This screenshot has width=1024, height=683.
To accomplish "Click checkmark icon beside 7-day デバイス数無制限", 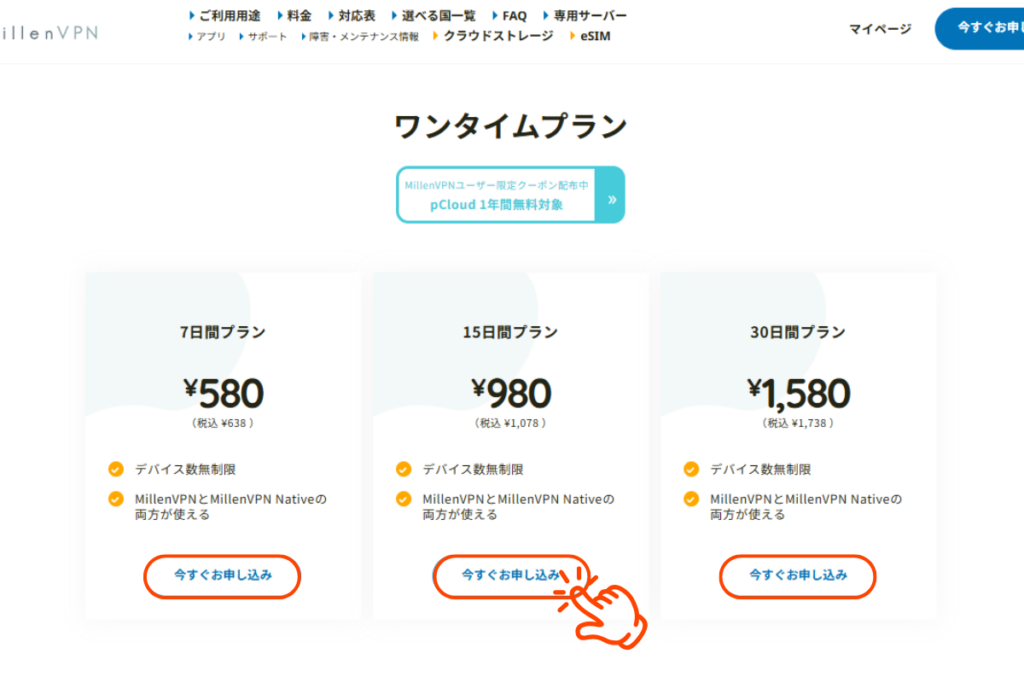I will coord(116,469).
